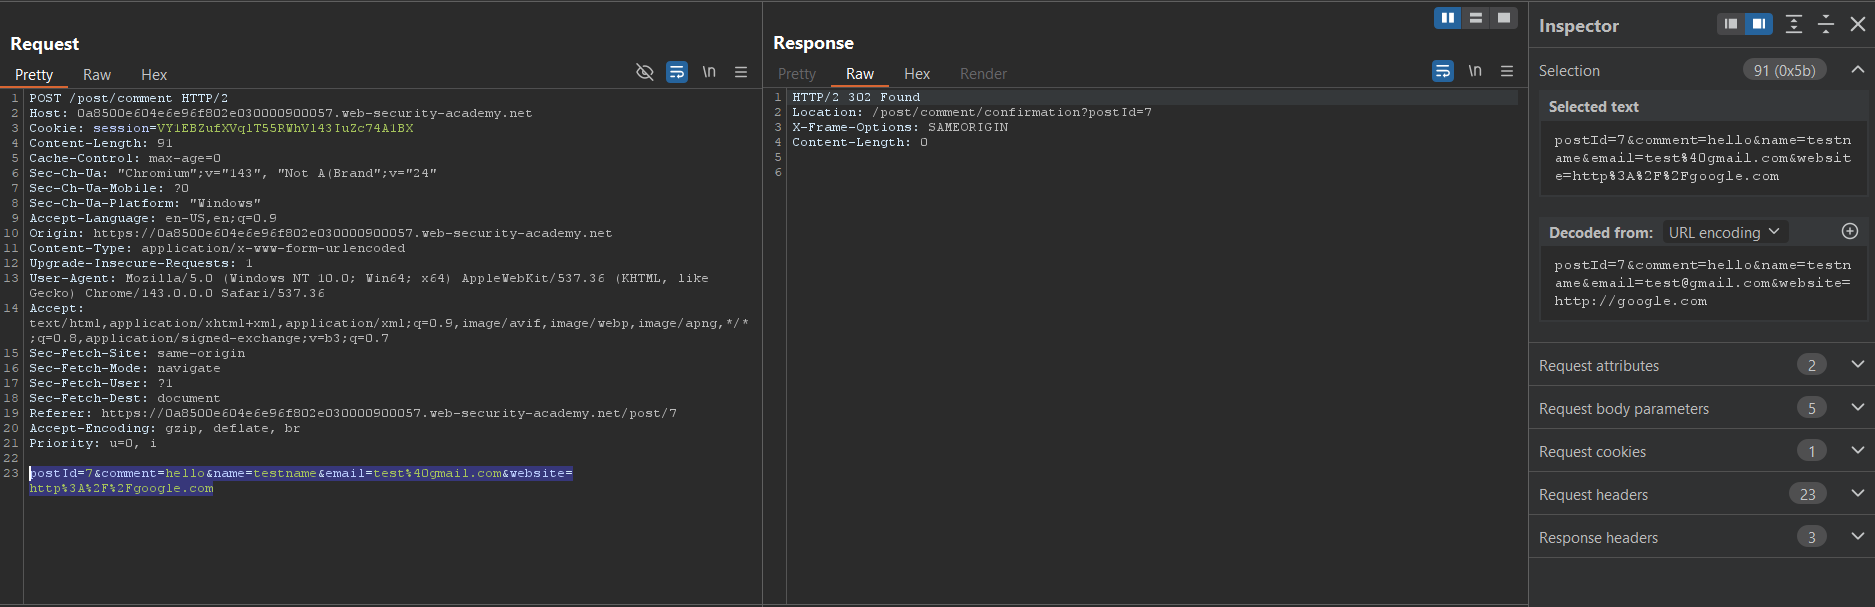Click the Content-Length: 91 header
This screenshot has height=607, width=1875.
click(101, 143)
